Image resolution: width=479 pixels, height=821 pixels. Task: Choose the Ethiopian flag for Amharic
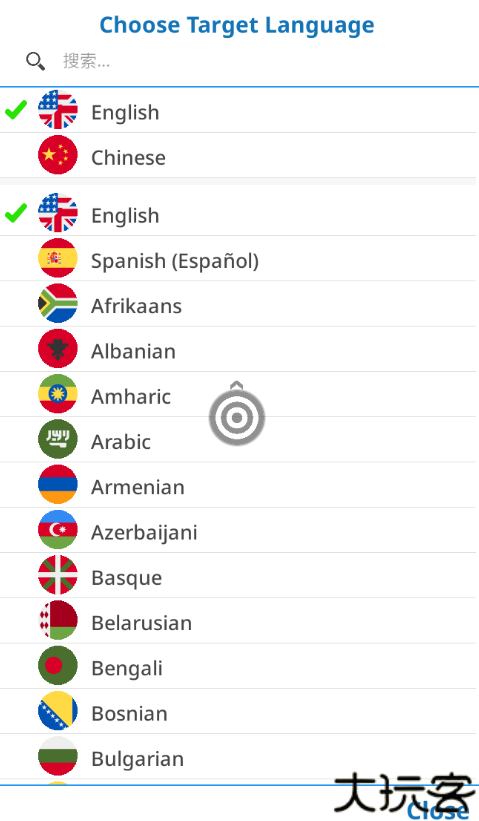58,394
